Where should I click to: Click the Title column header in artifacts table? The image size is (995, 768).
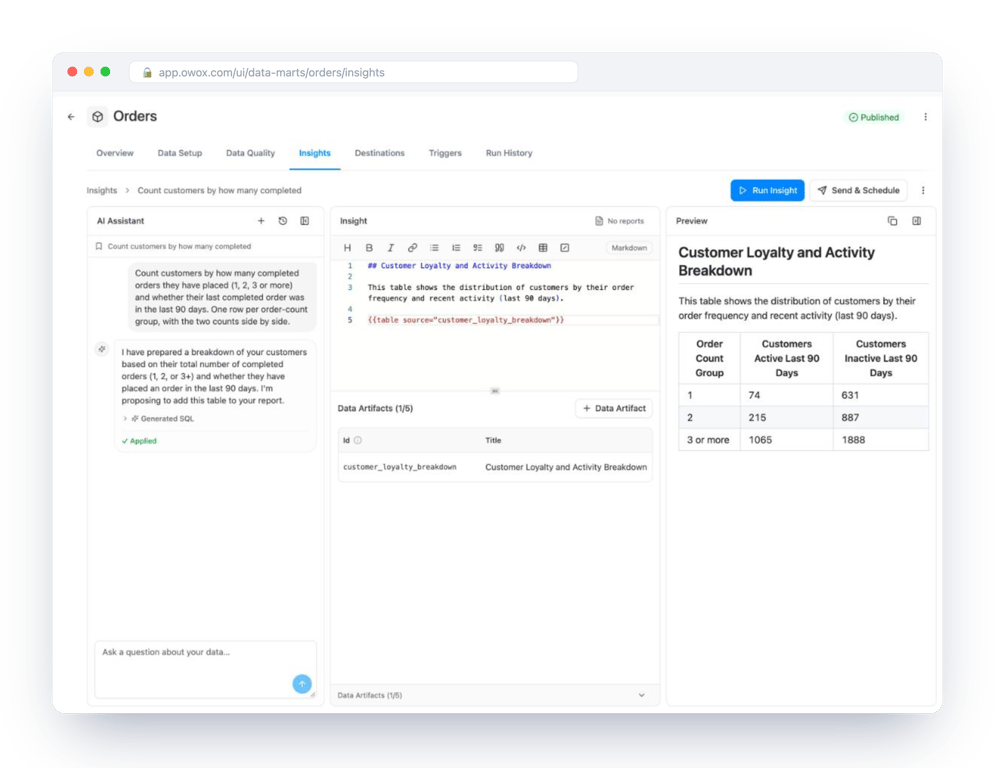click(493, 440)
